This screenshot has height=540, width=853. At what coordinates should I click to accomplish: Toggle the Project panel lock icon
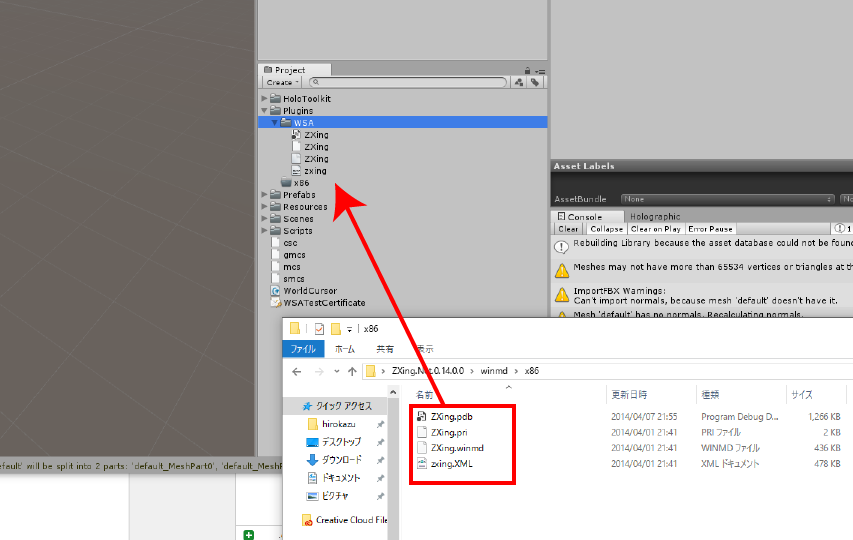point(527,71)
